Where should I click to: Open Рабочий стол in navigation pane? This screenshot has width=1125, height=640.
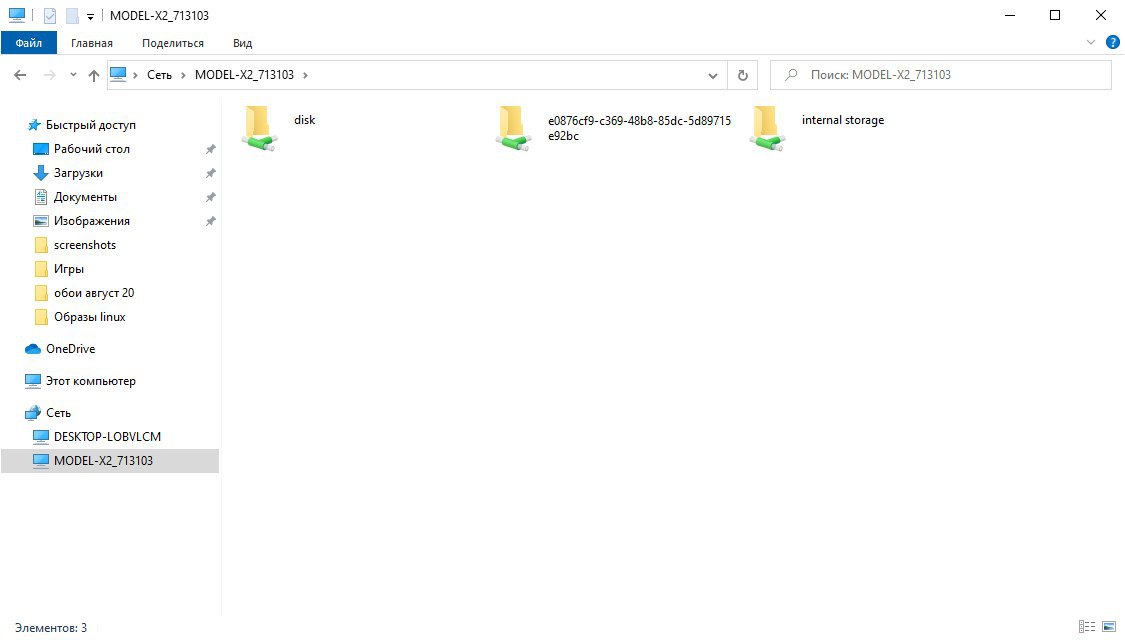coord(92,149)
